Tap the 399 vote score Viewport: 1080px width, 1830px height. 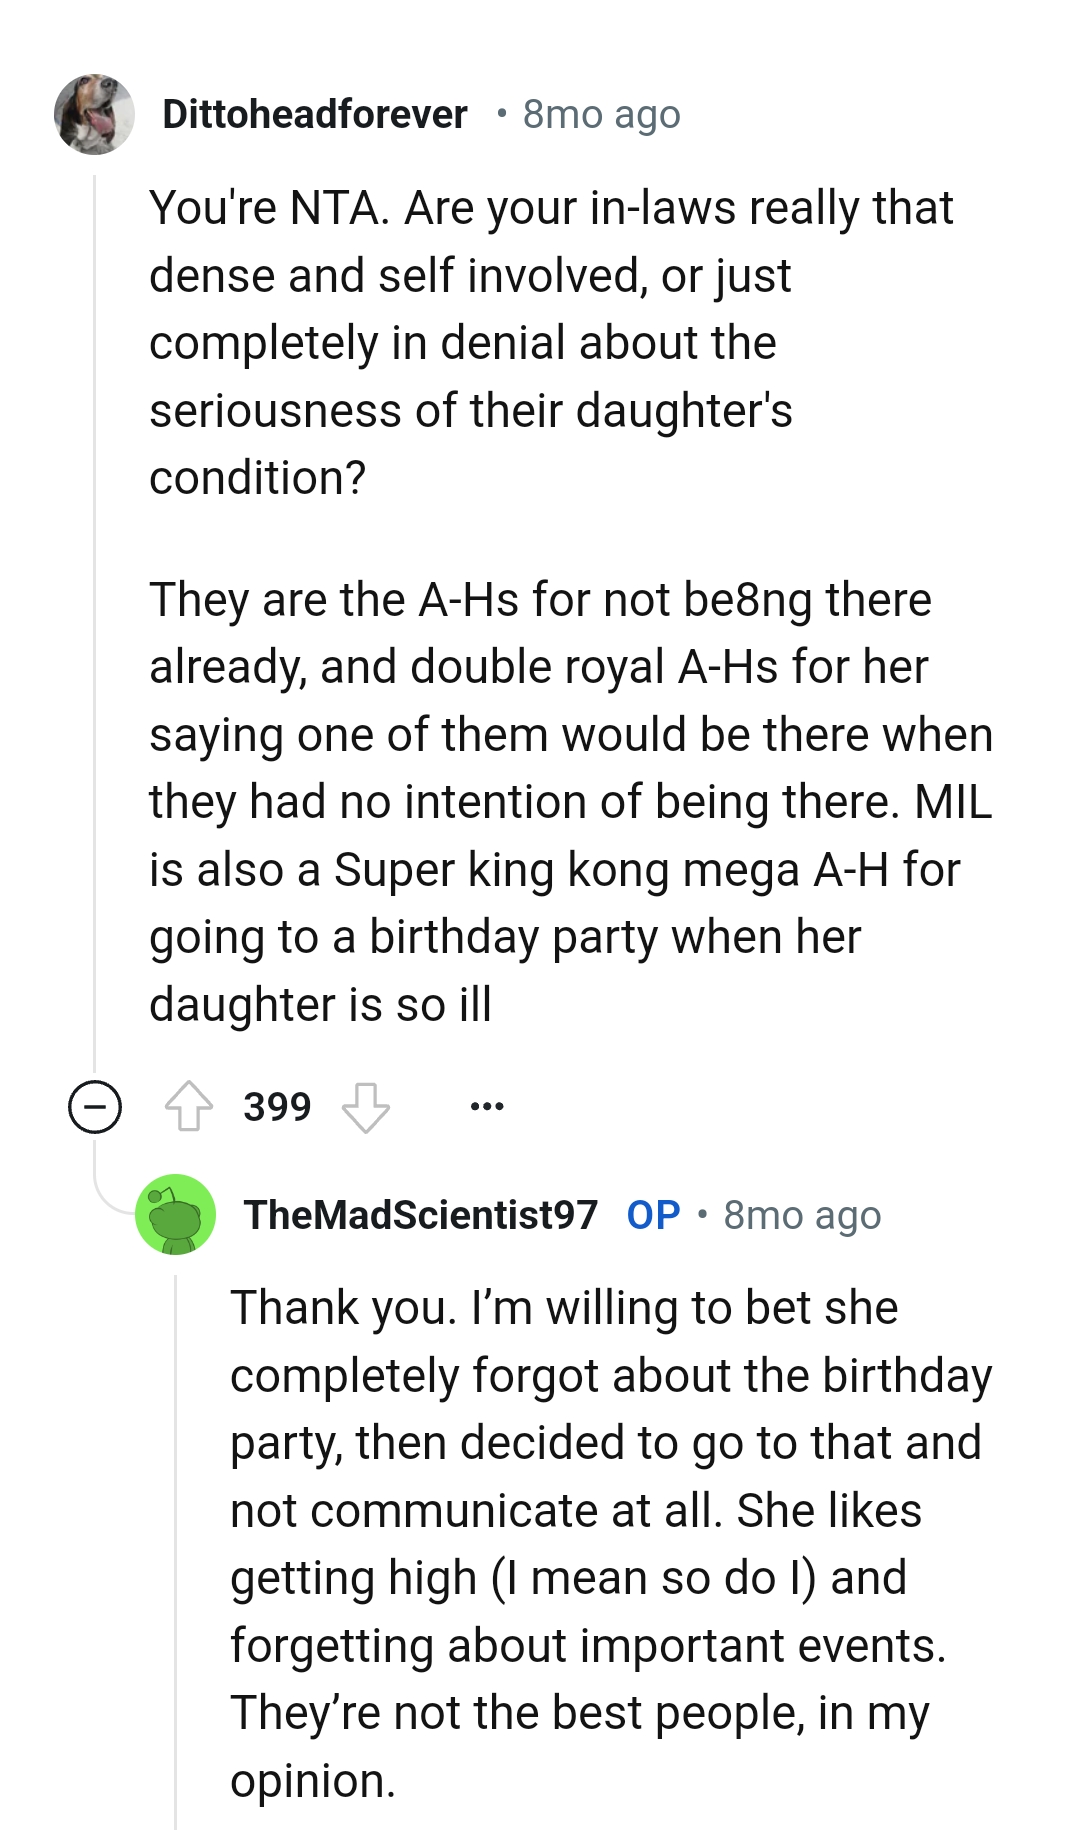[277, 1107]
